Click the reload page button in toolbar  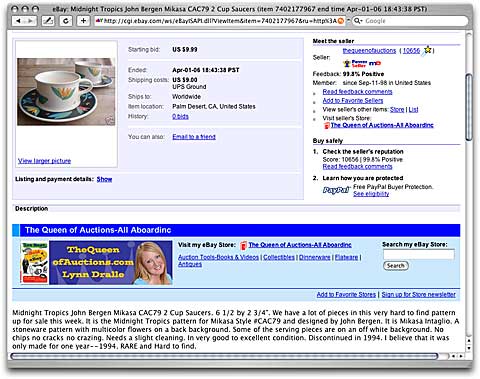pos(66,21)
